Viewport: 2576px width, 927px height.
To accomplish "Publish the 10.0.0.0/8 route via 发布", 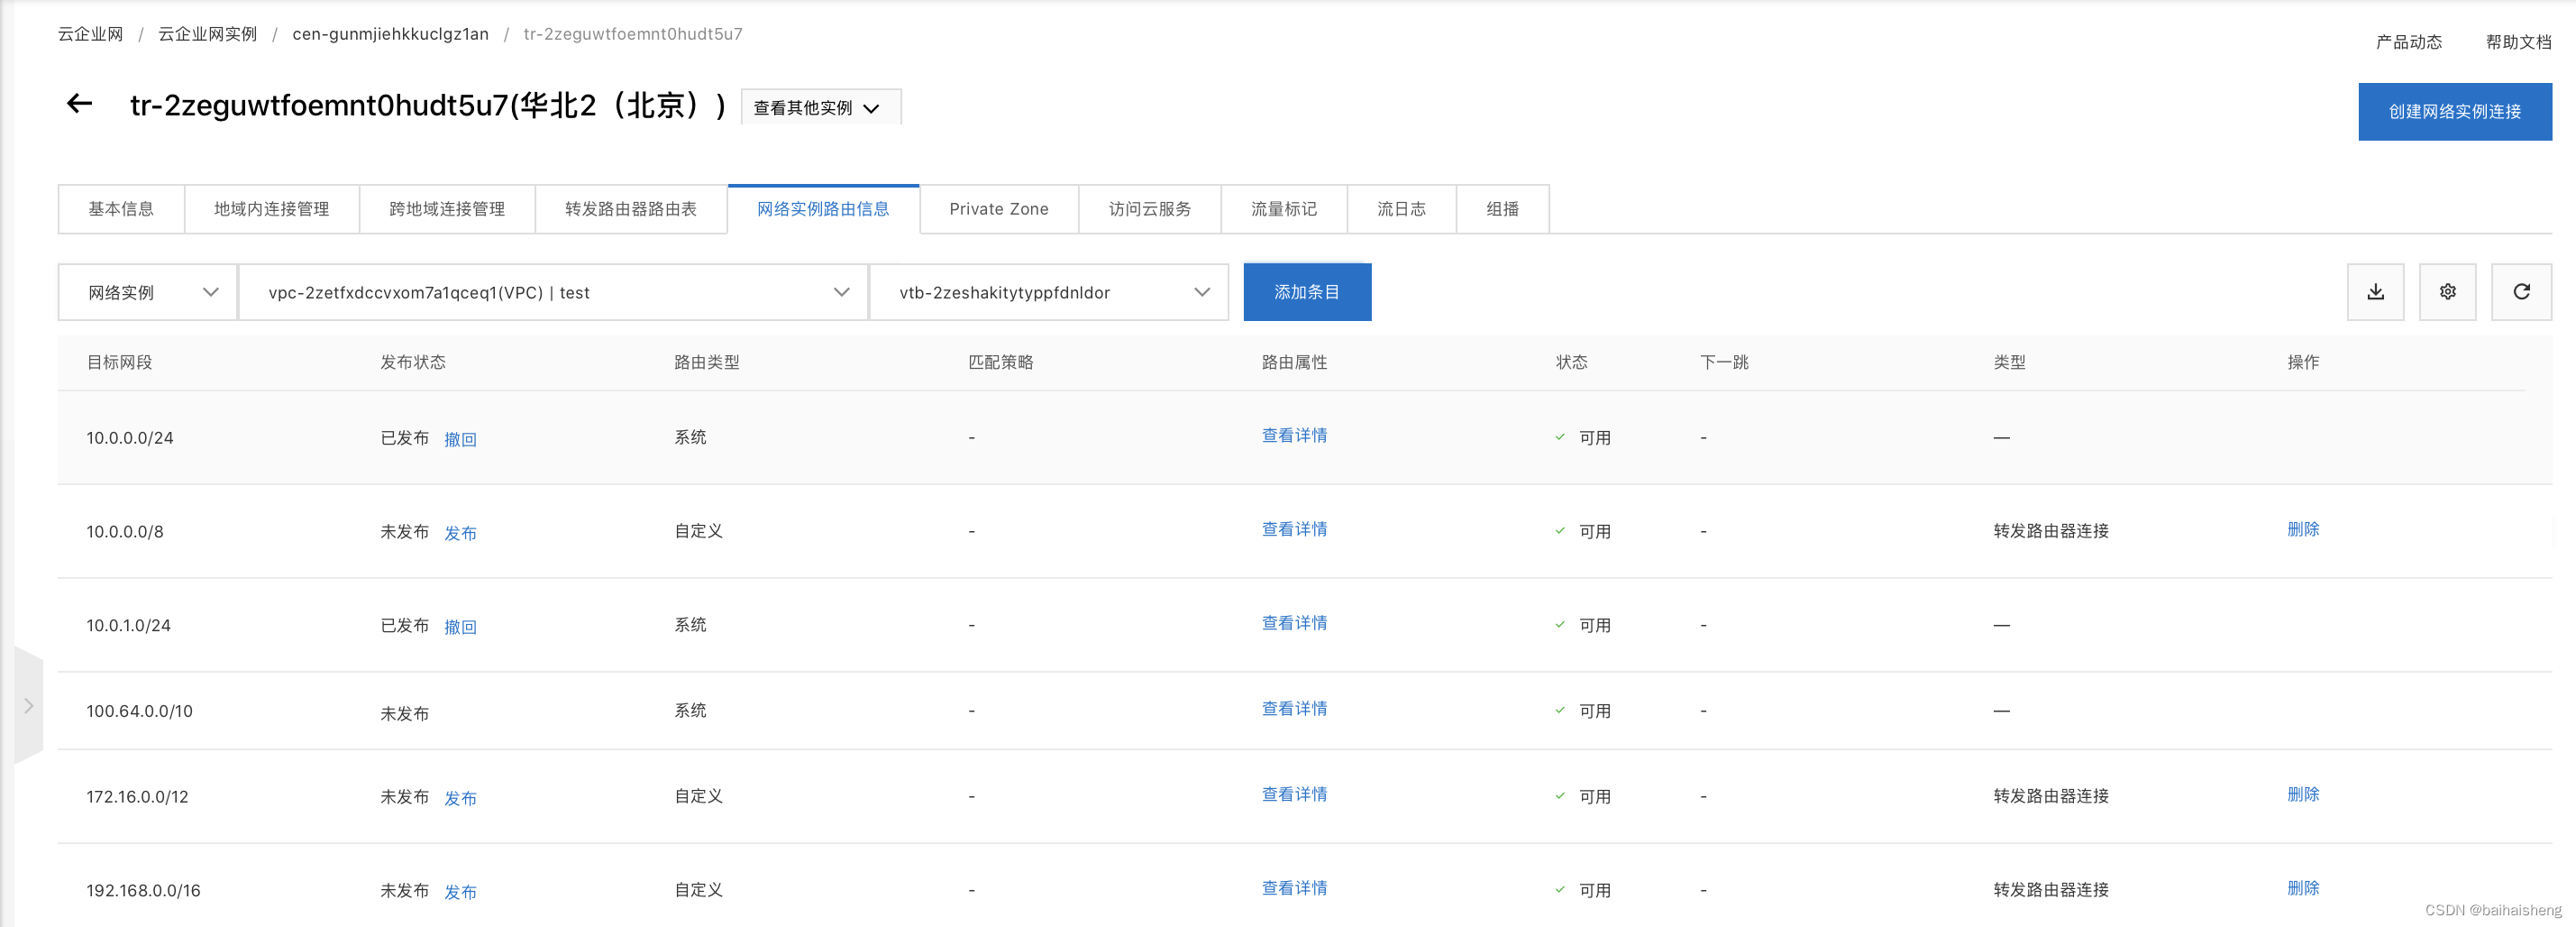I will pyautogui.click(x=460, y=532).
